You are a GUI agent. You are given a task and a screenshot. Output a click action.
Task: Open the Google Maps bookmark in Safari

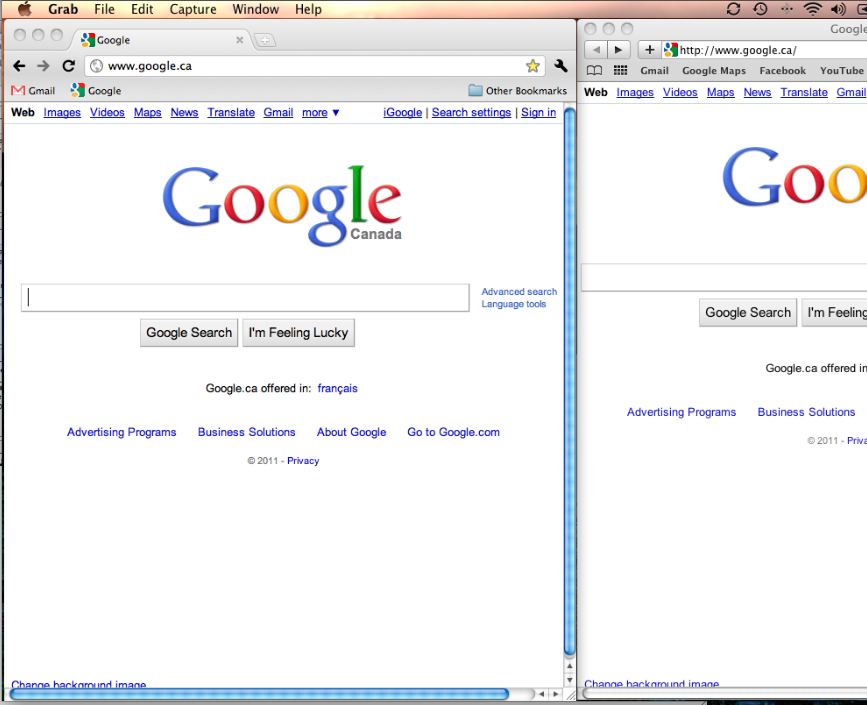[x=714, y=70]
